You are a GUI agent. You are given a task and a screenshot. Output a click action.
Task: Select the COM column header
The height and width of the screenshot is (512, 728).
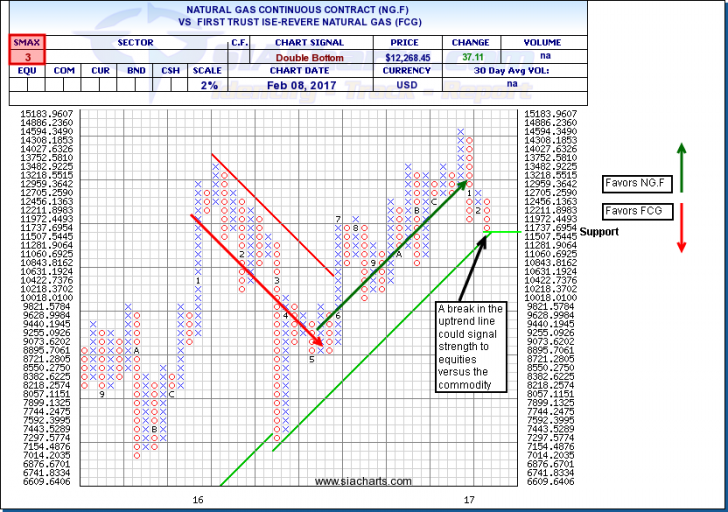tap(64, 71)
